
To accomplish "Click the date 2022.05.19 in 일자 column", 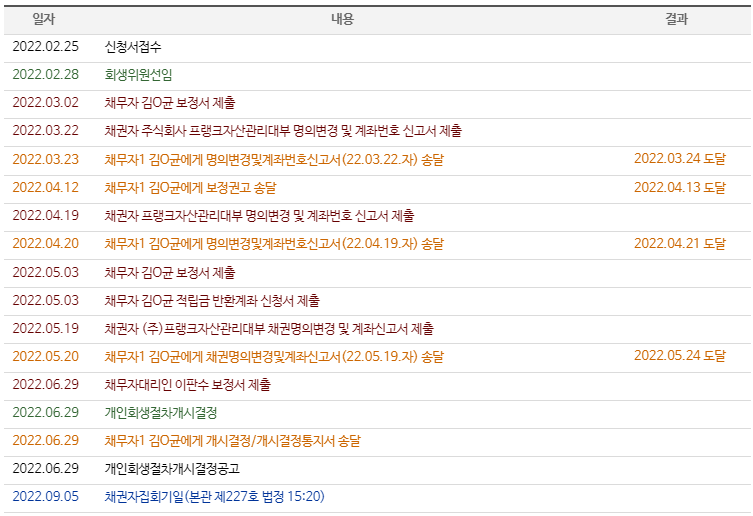I will [46, 329].
